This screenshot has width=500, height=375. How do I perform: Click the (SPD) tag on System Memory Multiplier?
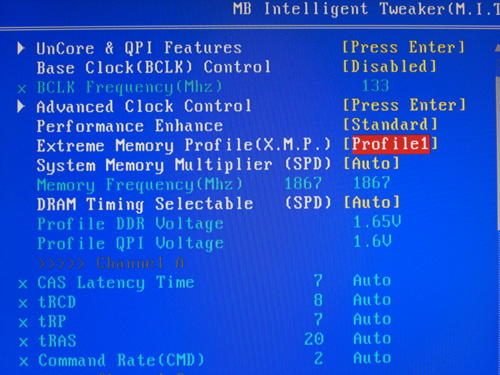[x=308, y=164]
